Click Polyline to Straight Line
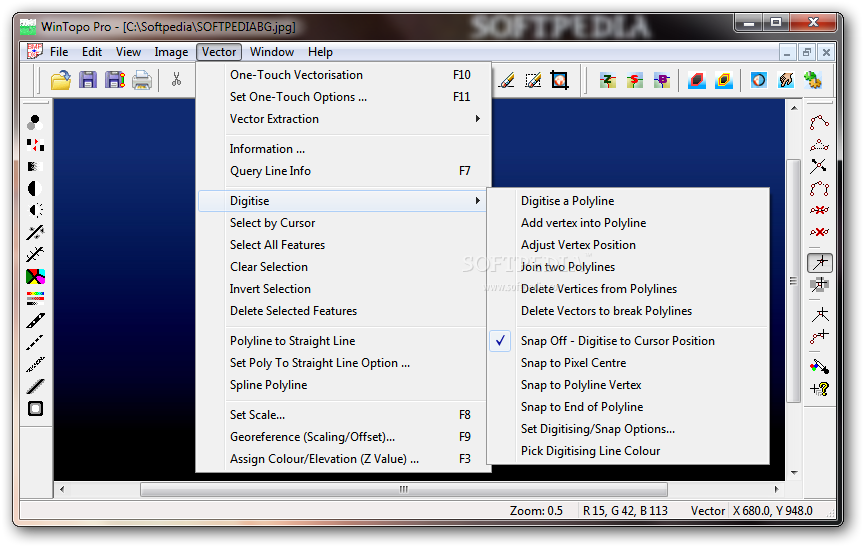Image resolution: width=864 pixels, height=547 pixels. [343, 341]
